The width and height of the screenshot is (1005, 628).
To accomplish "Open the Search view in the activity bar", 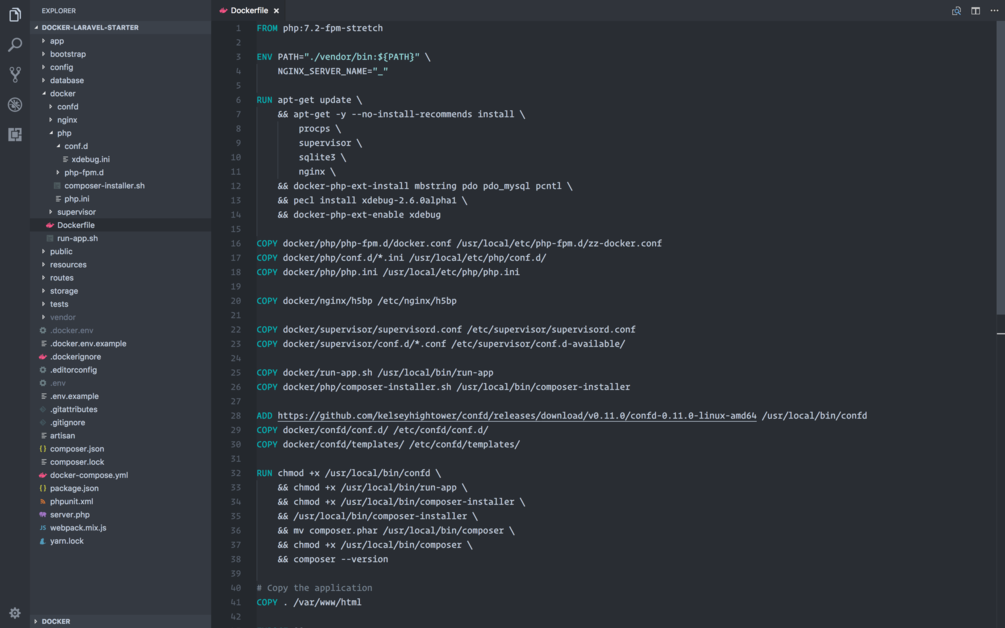I will (14, 44).
